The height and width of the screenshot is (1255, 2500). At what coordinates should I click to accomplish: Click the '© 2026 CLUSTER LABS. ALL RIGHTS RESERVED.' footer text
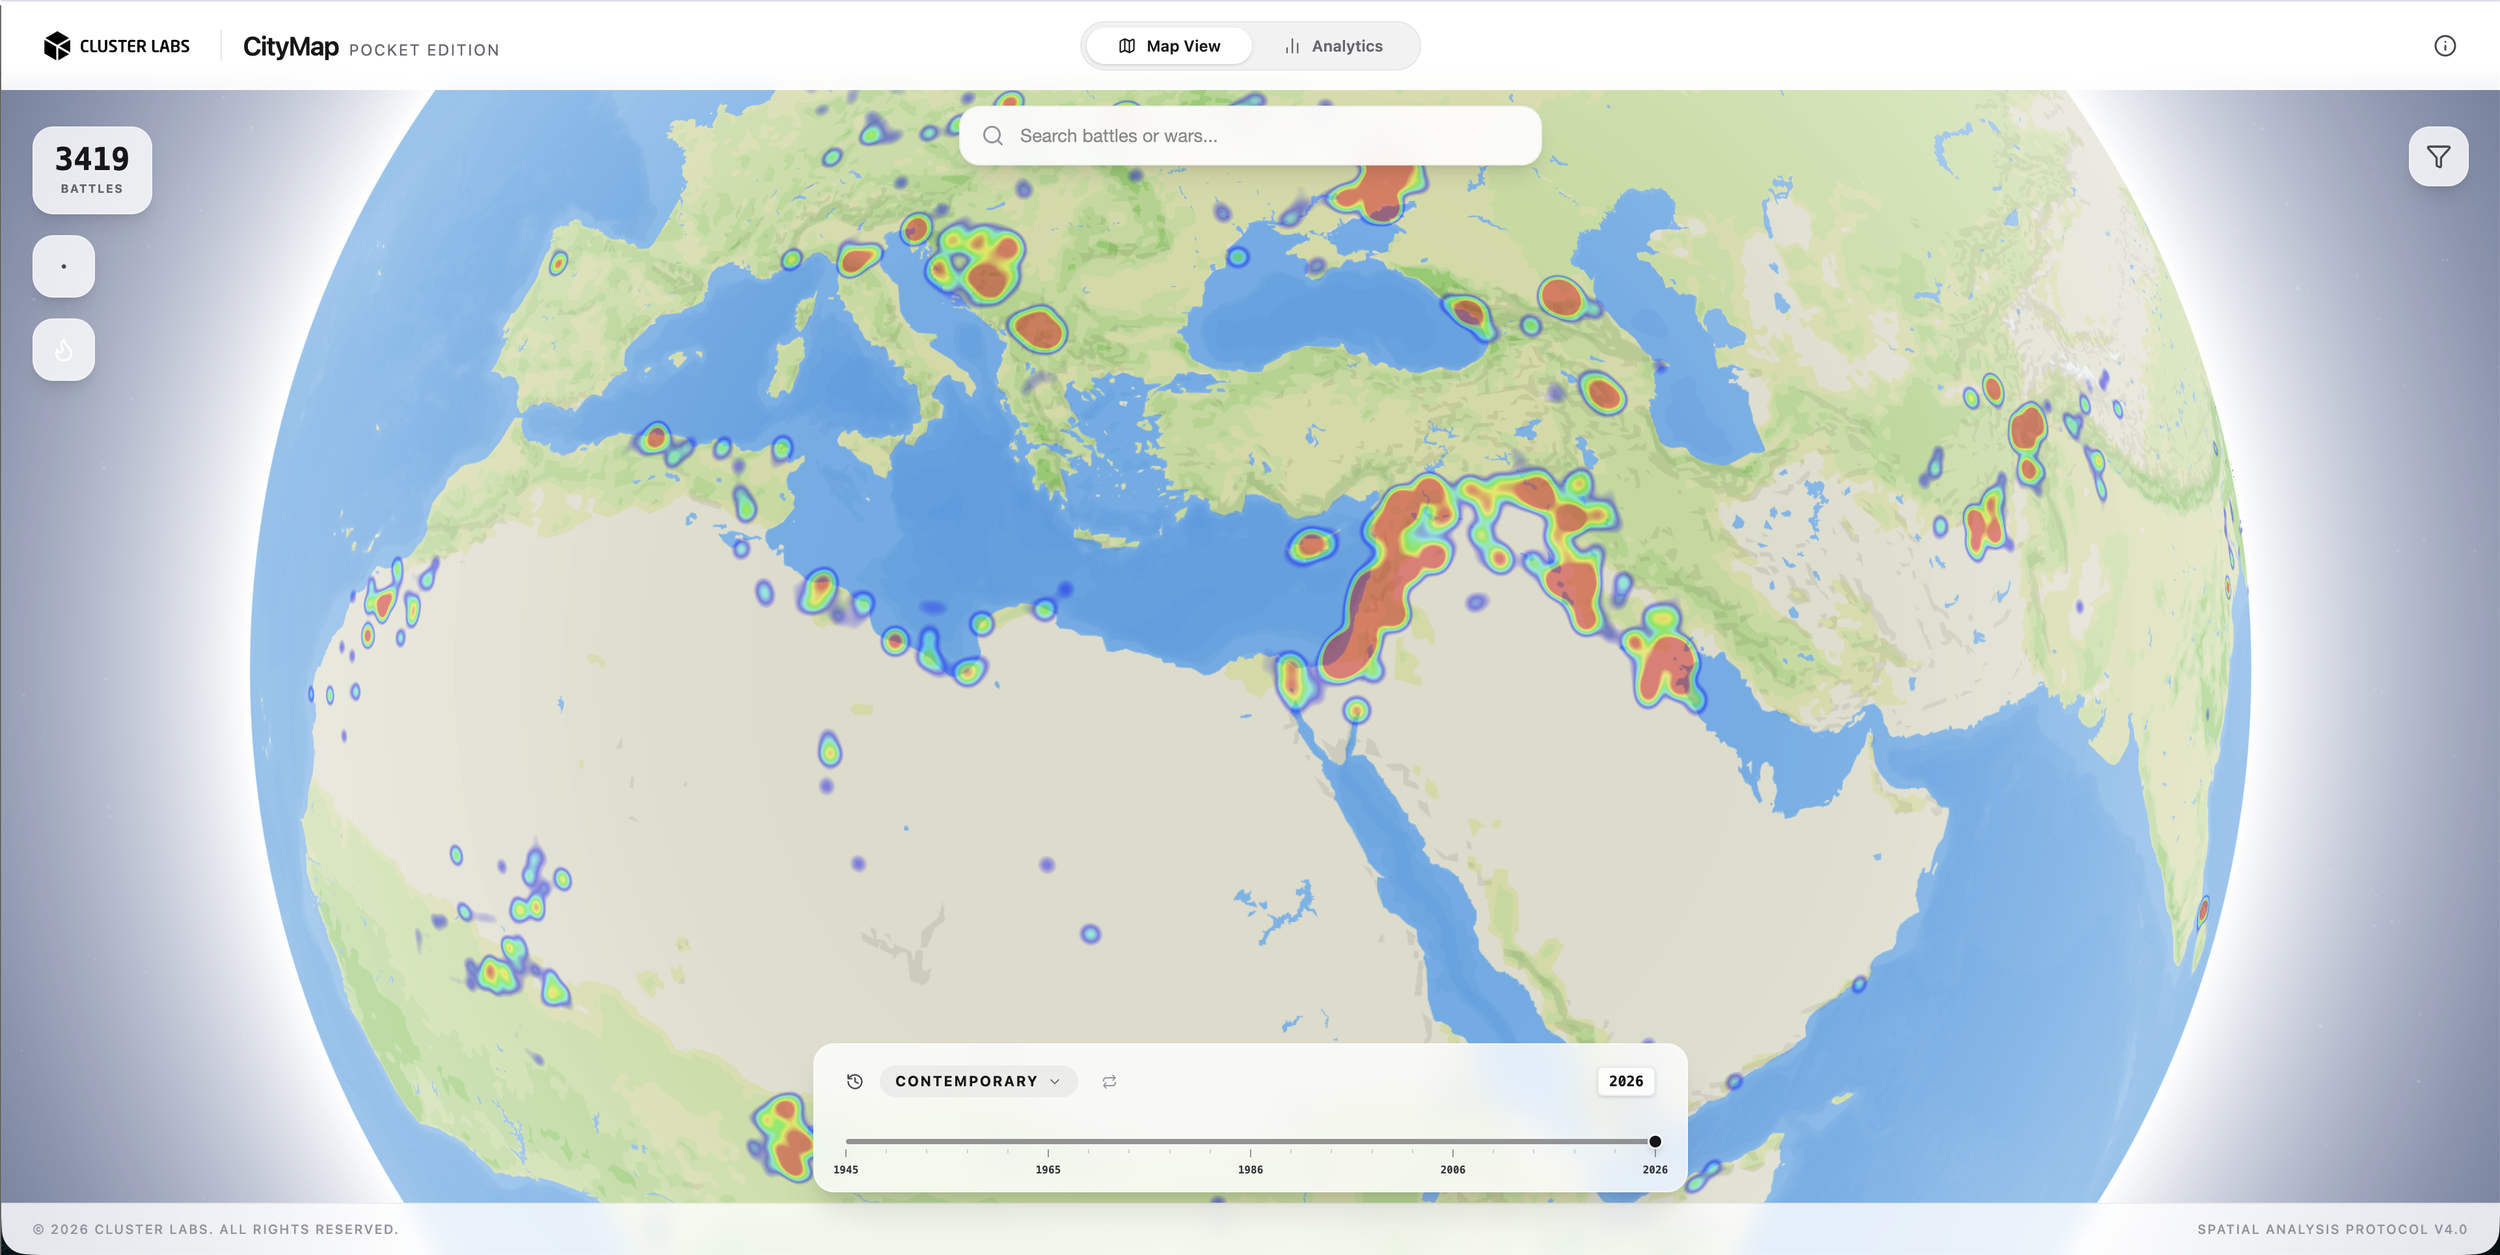[x=215, y=1229]
